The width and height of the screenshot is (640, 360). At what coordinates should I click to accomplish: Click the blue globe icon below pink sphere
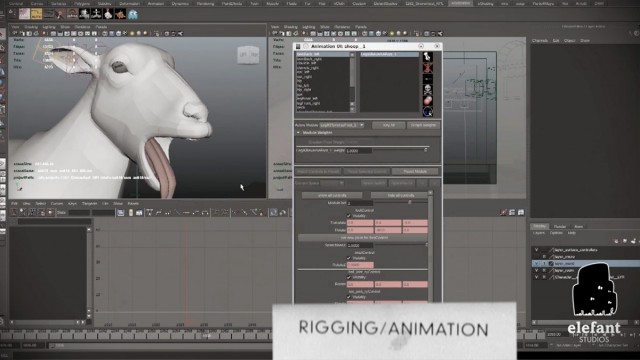[x=427, y=111]
